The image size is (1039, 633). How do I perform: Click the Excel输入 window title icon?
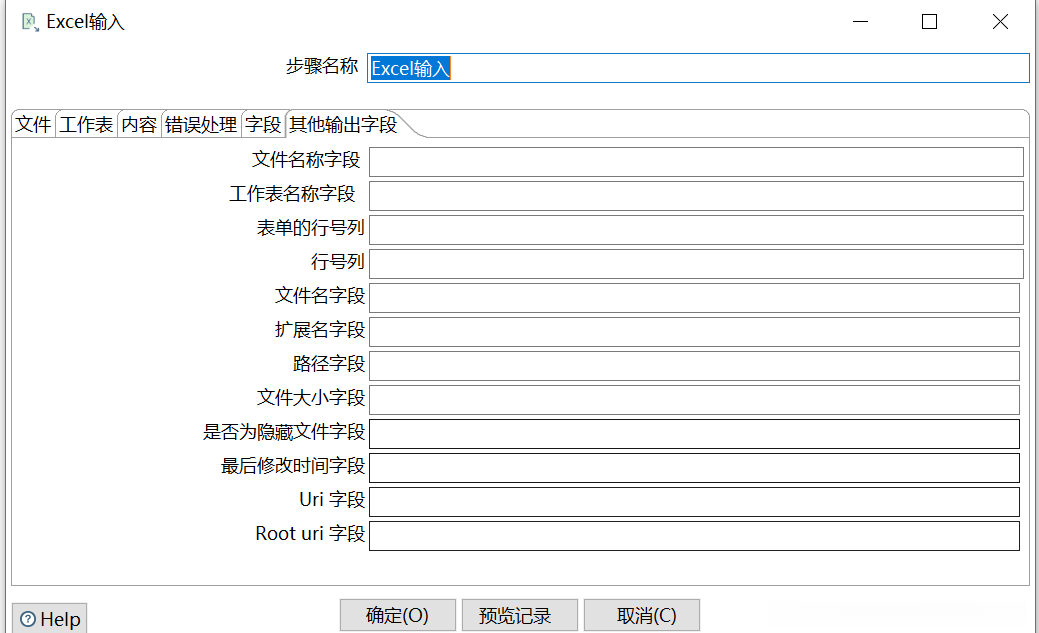(30, 21)
